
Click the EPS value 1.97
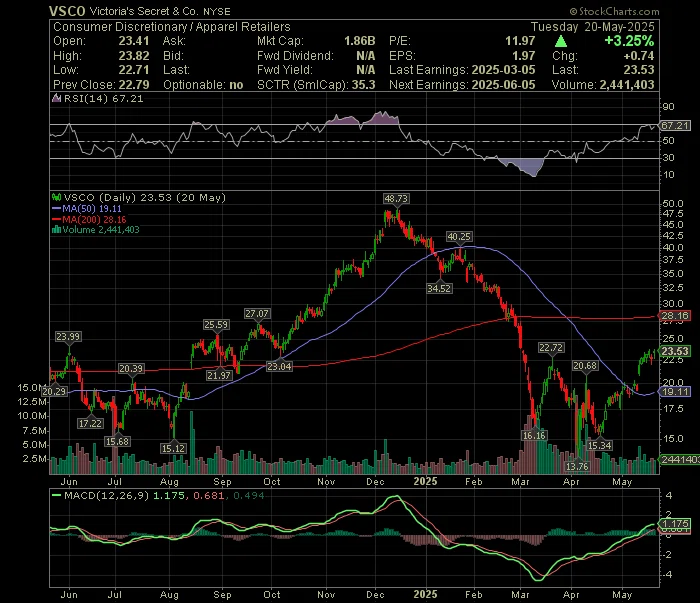click(x=524, y=56)
